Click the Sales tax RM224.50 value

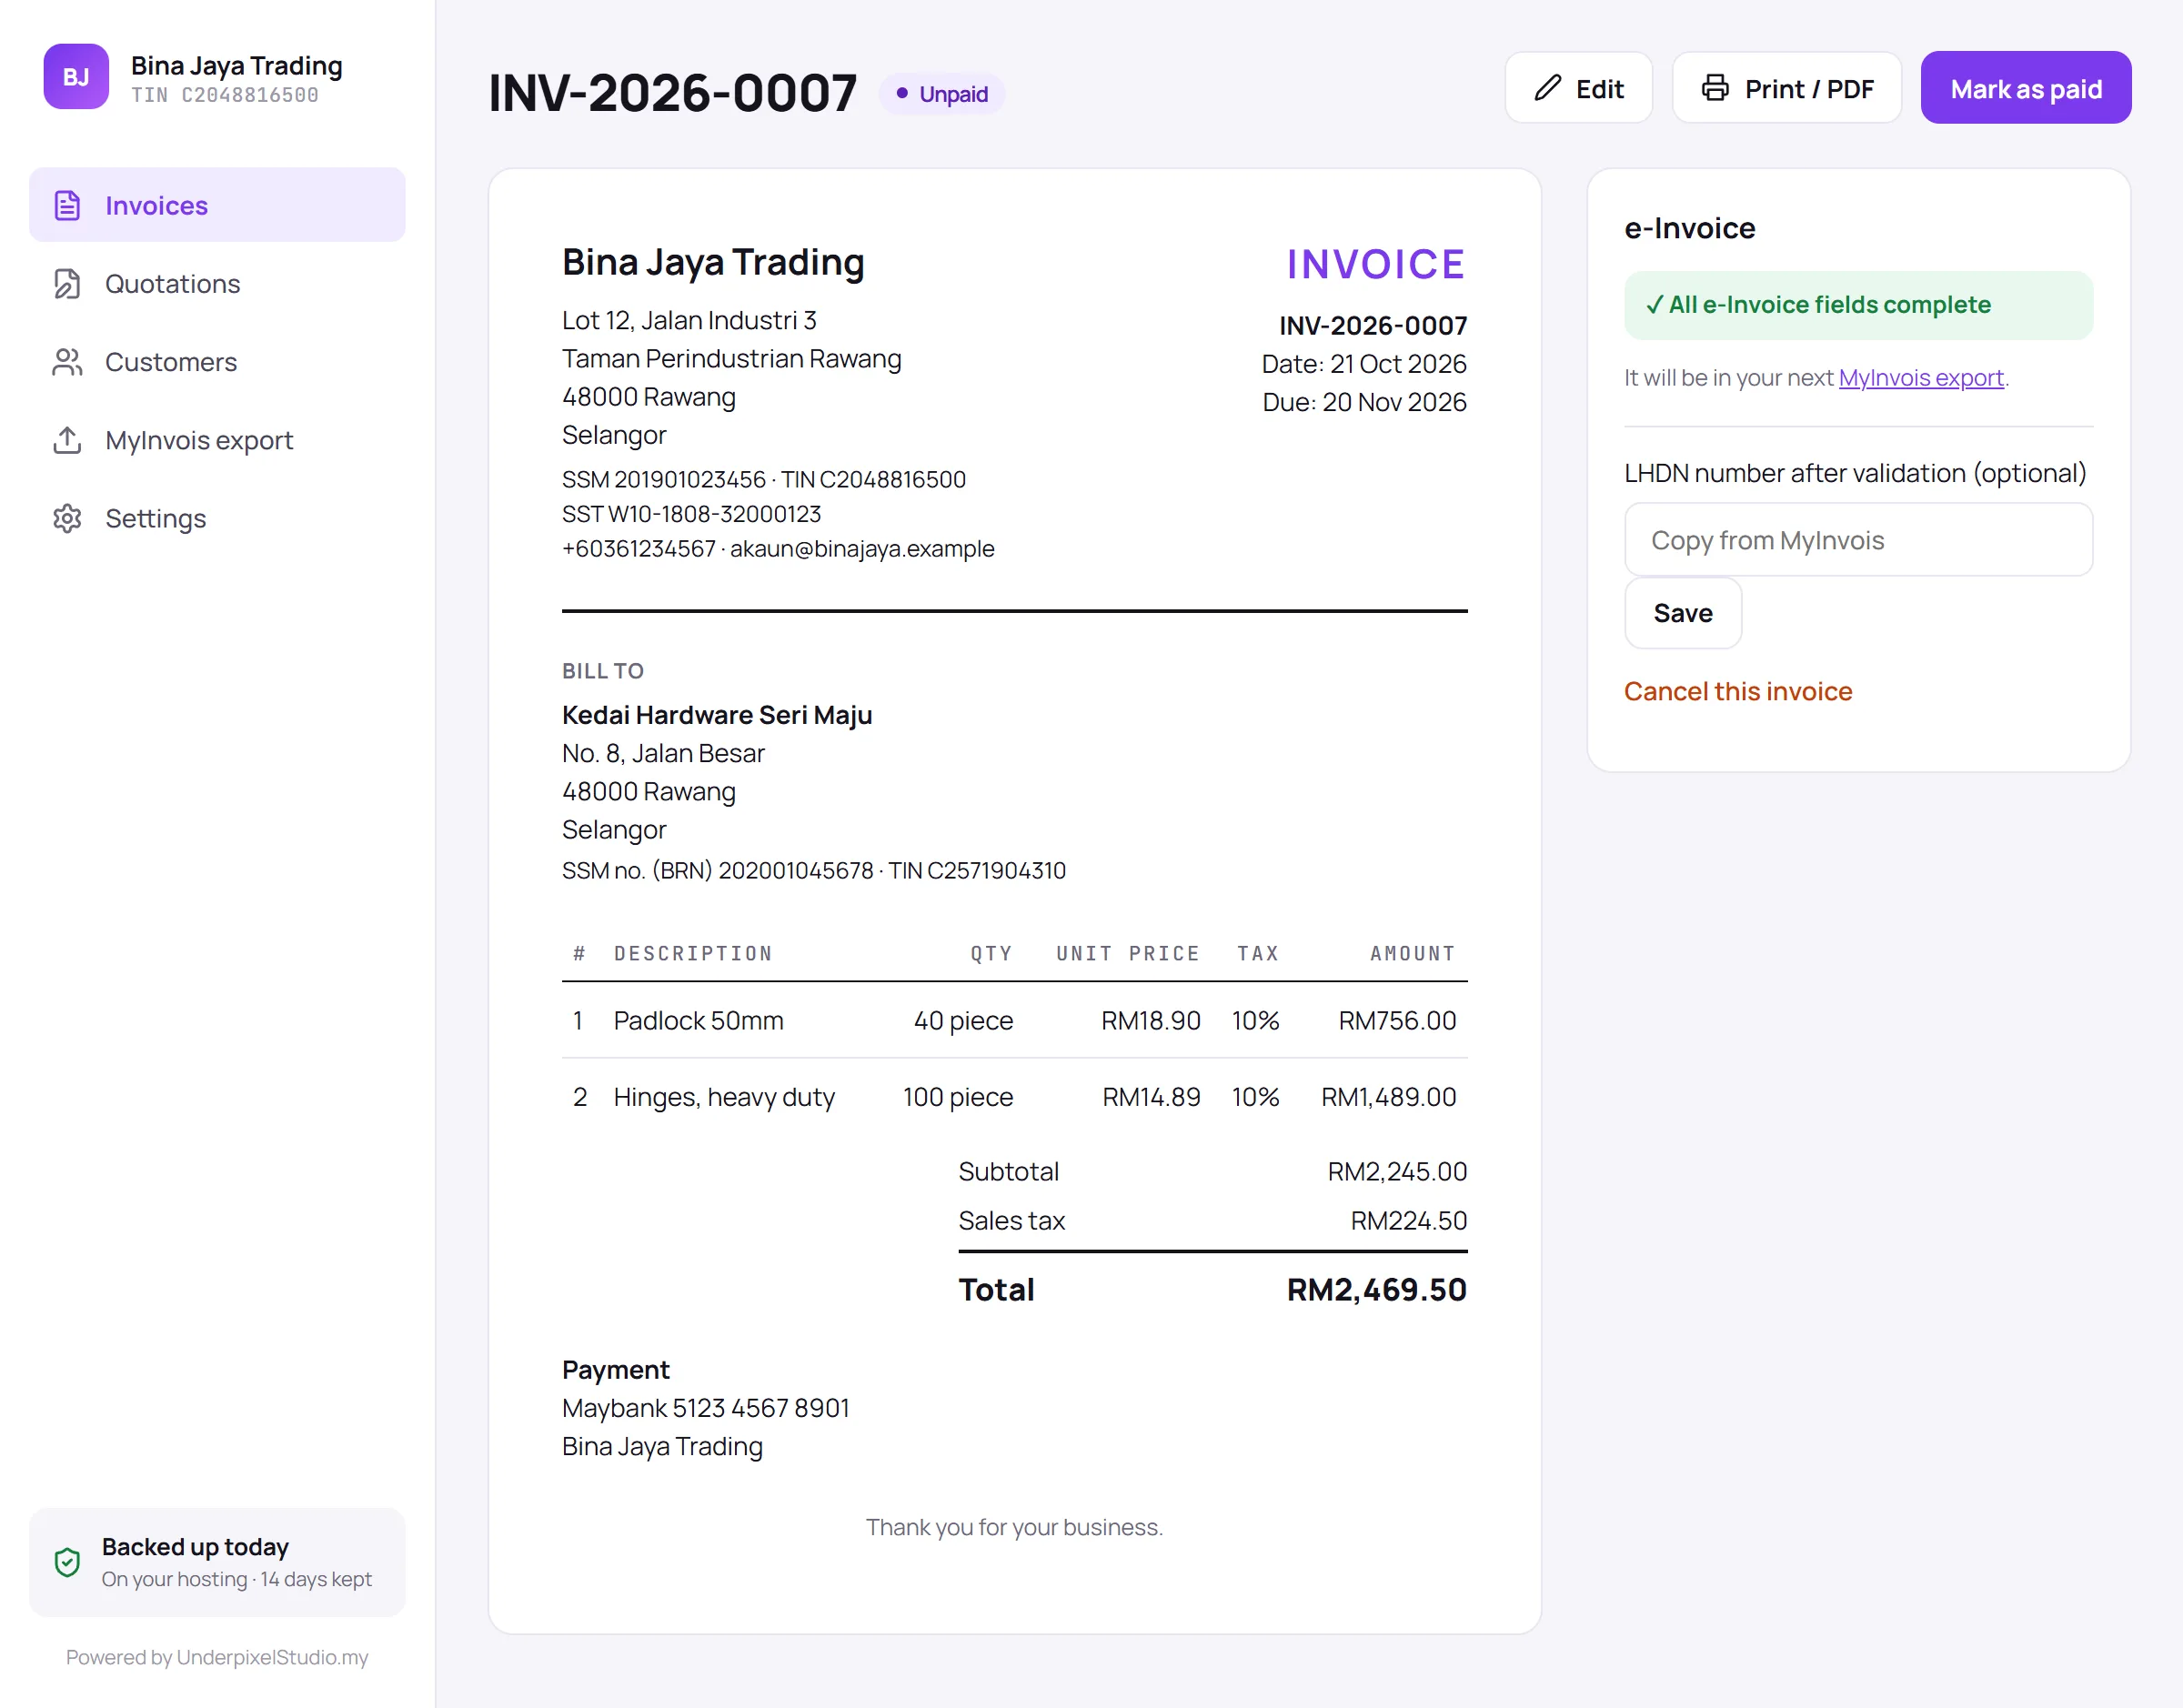click(x=1408, y=1221)
